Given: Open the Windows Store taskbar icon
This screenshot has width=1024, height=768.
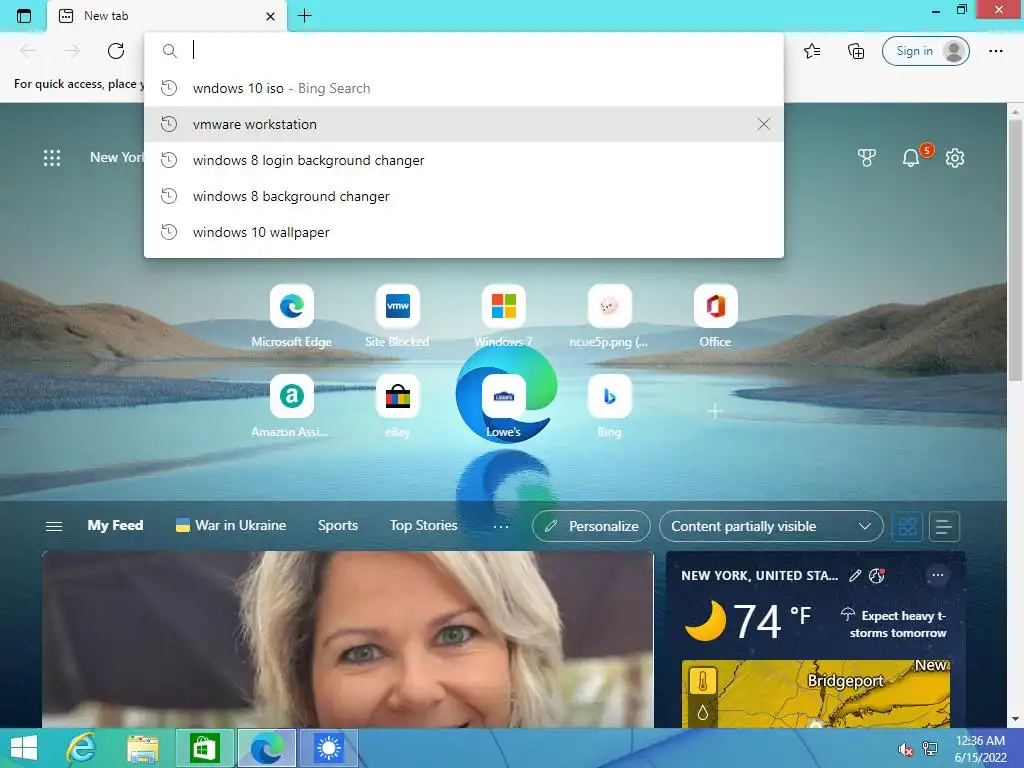Looking at the screenshot, I should (204, 748).
